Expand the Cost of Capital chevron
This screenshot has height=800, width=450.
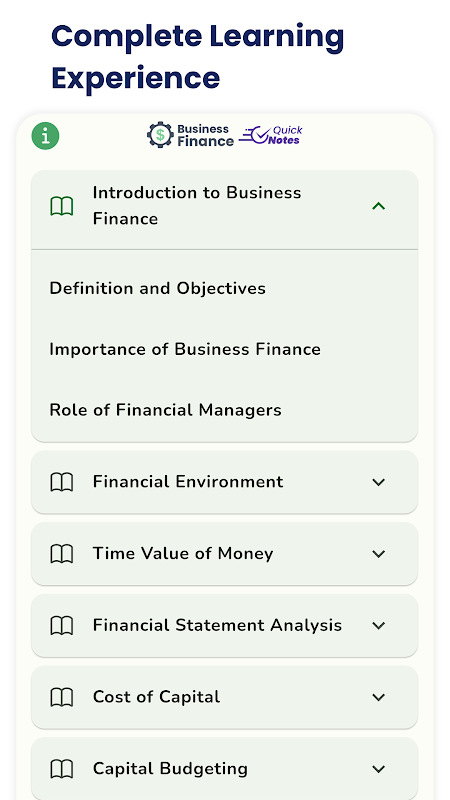tap(379, 697)
